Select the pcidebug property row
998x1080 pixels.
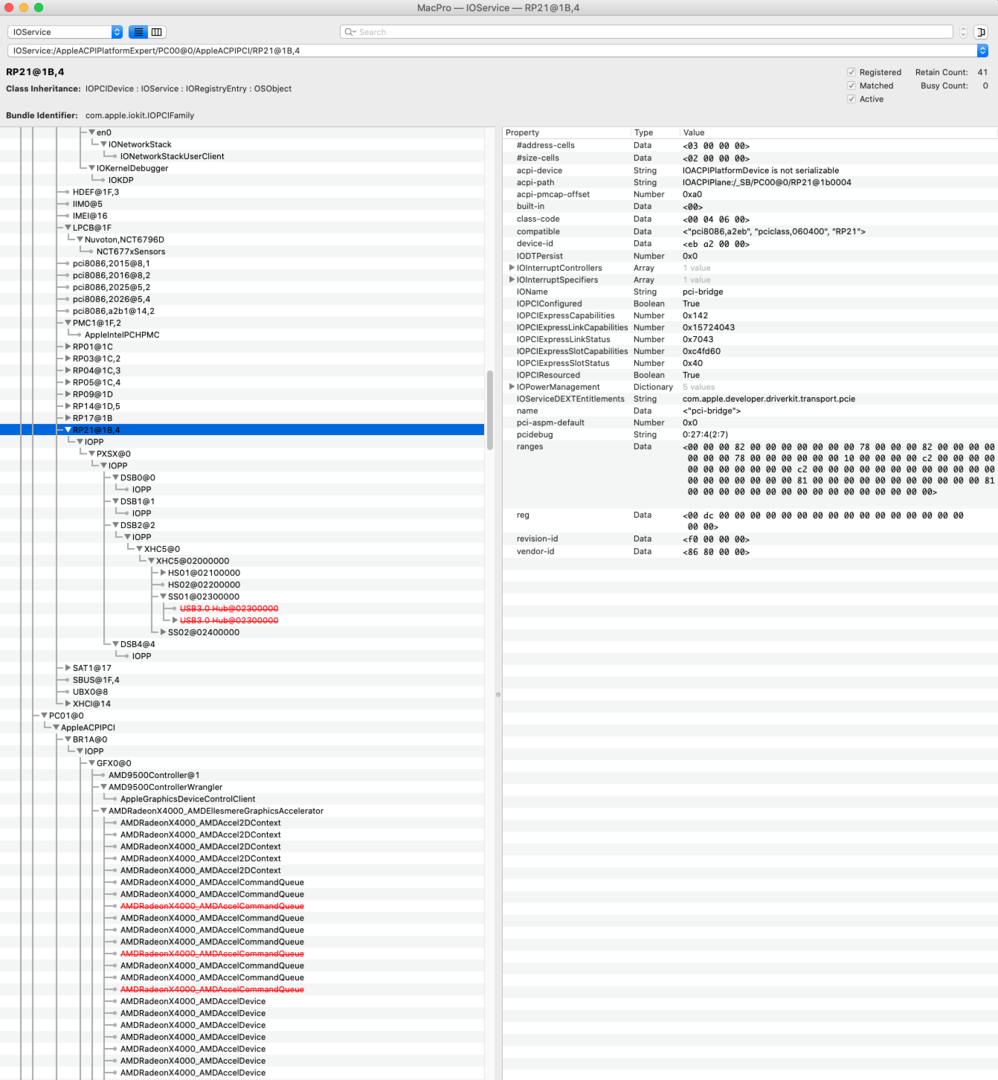pos(750,435)
